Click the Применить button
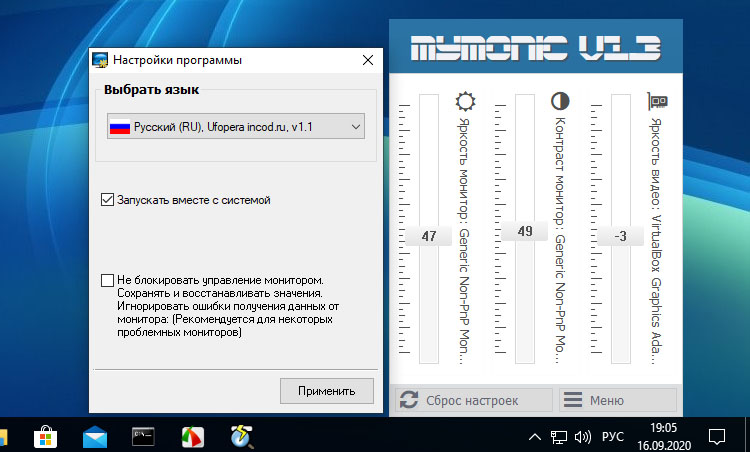The image size is (750, 452). click(327, 391)
